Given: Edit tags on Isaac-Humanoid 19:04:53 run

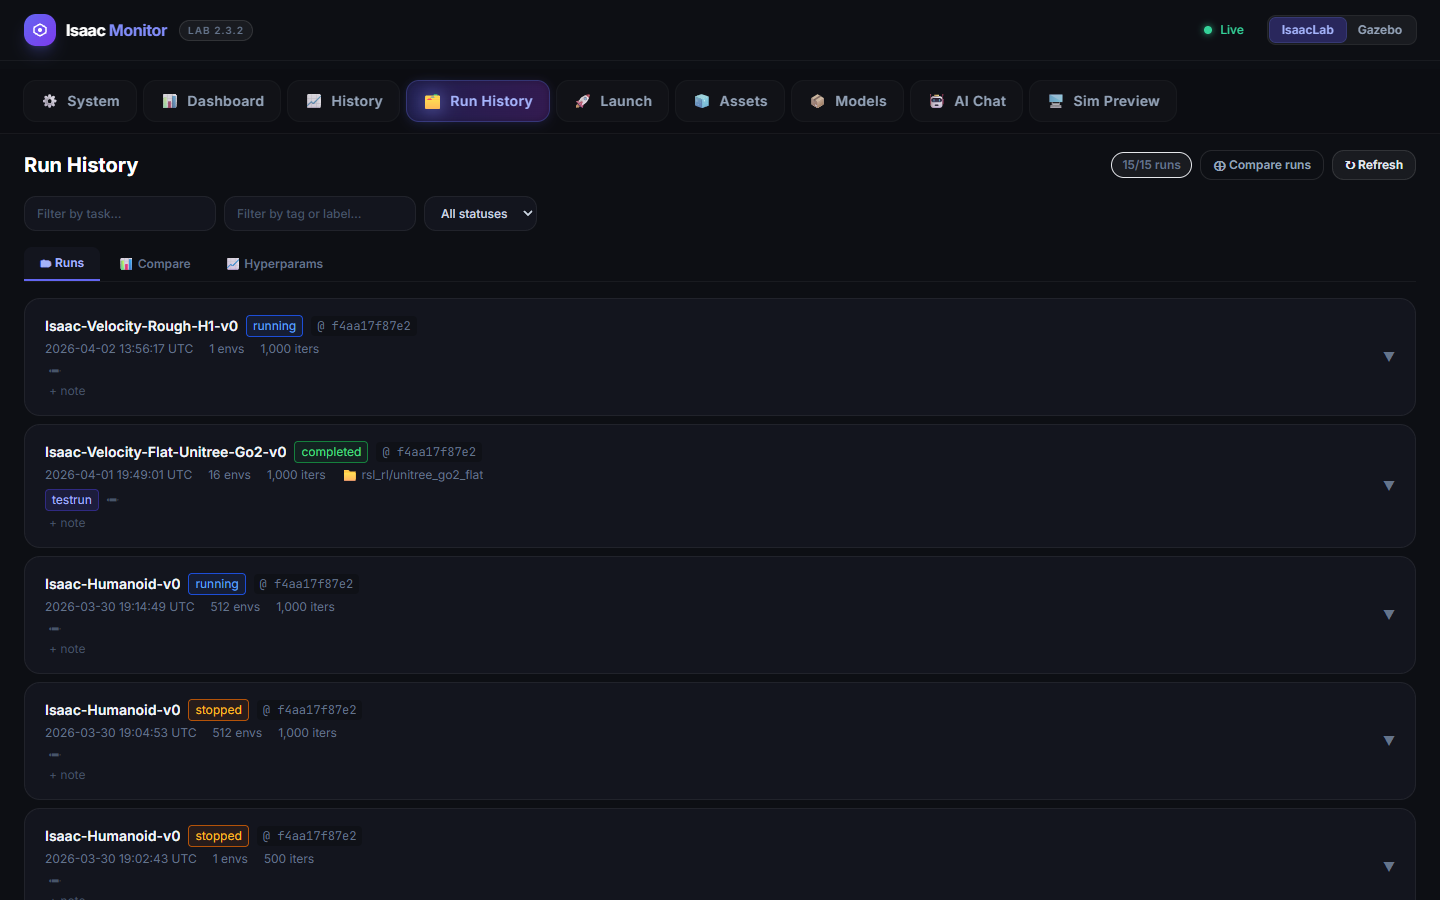Looking at the screenshot, I should point(54,755).
